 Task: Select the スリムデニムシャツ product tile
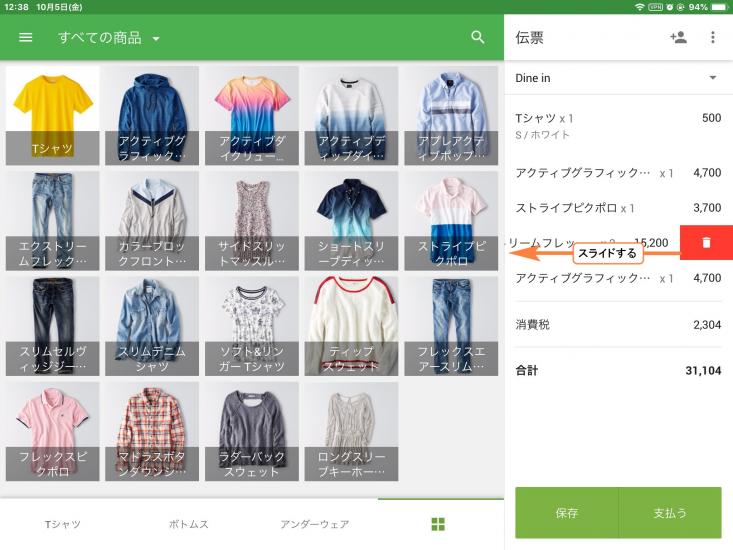[x=152, y=326]
